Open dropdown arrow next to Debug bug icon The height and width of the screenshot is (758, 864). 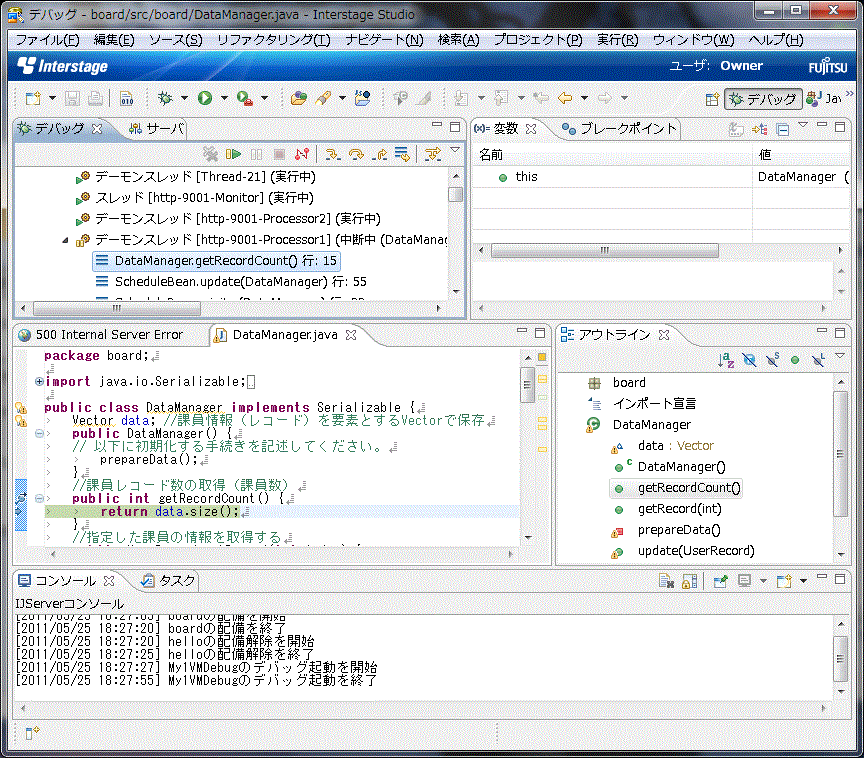pos(184,98)
